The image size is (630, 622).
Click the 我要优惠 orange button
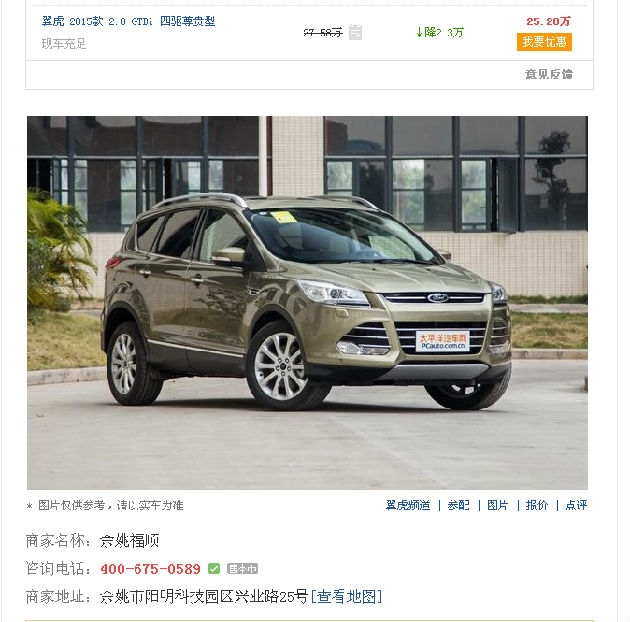click(x=544, y=42)
